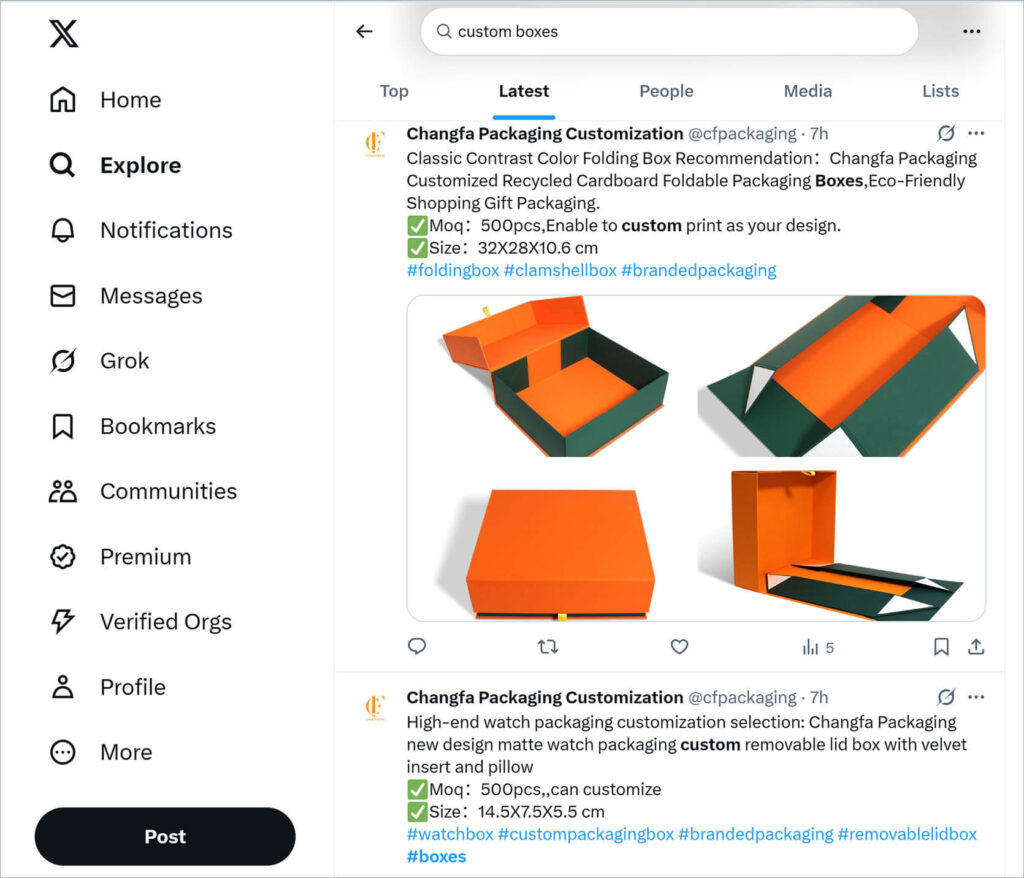The height and width of the screenshot is (878, 1024).
Task: Click Grok icon on first post
Action: click(946, 133)
